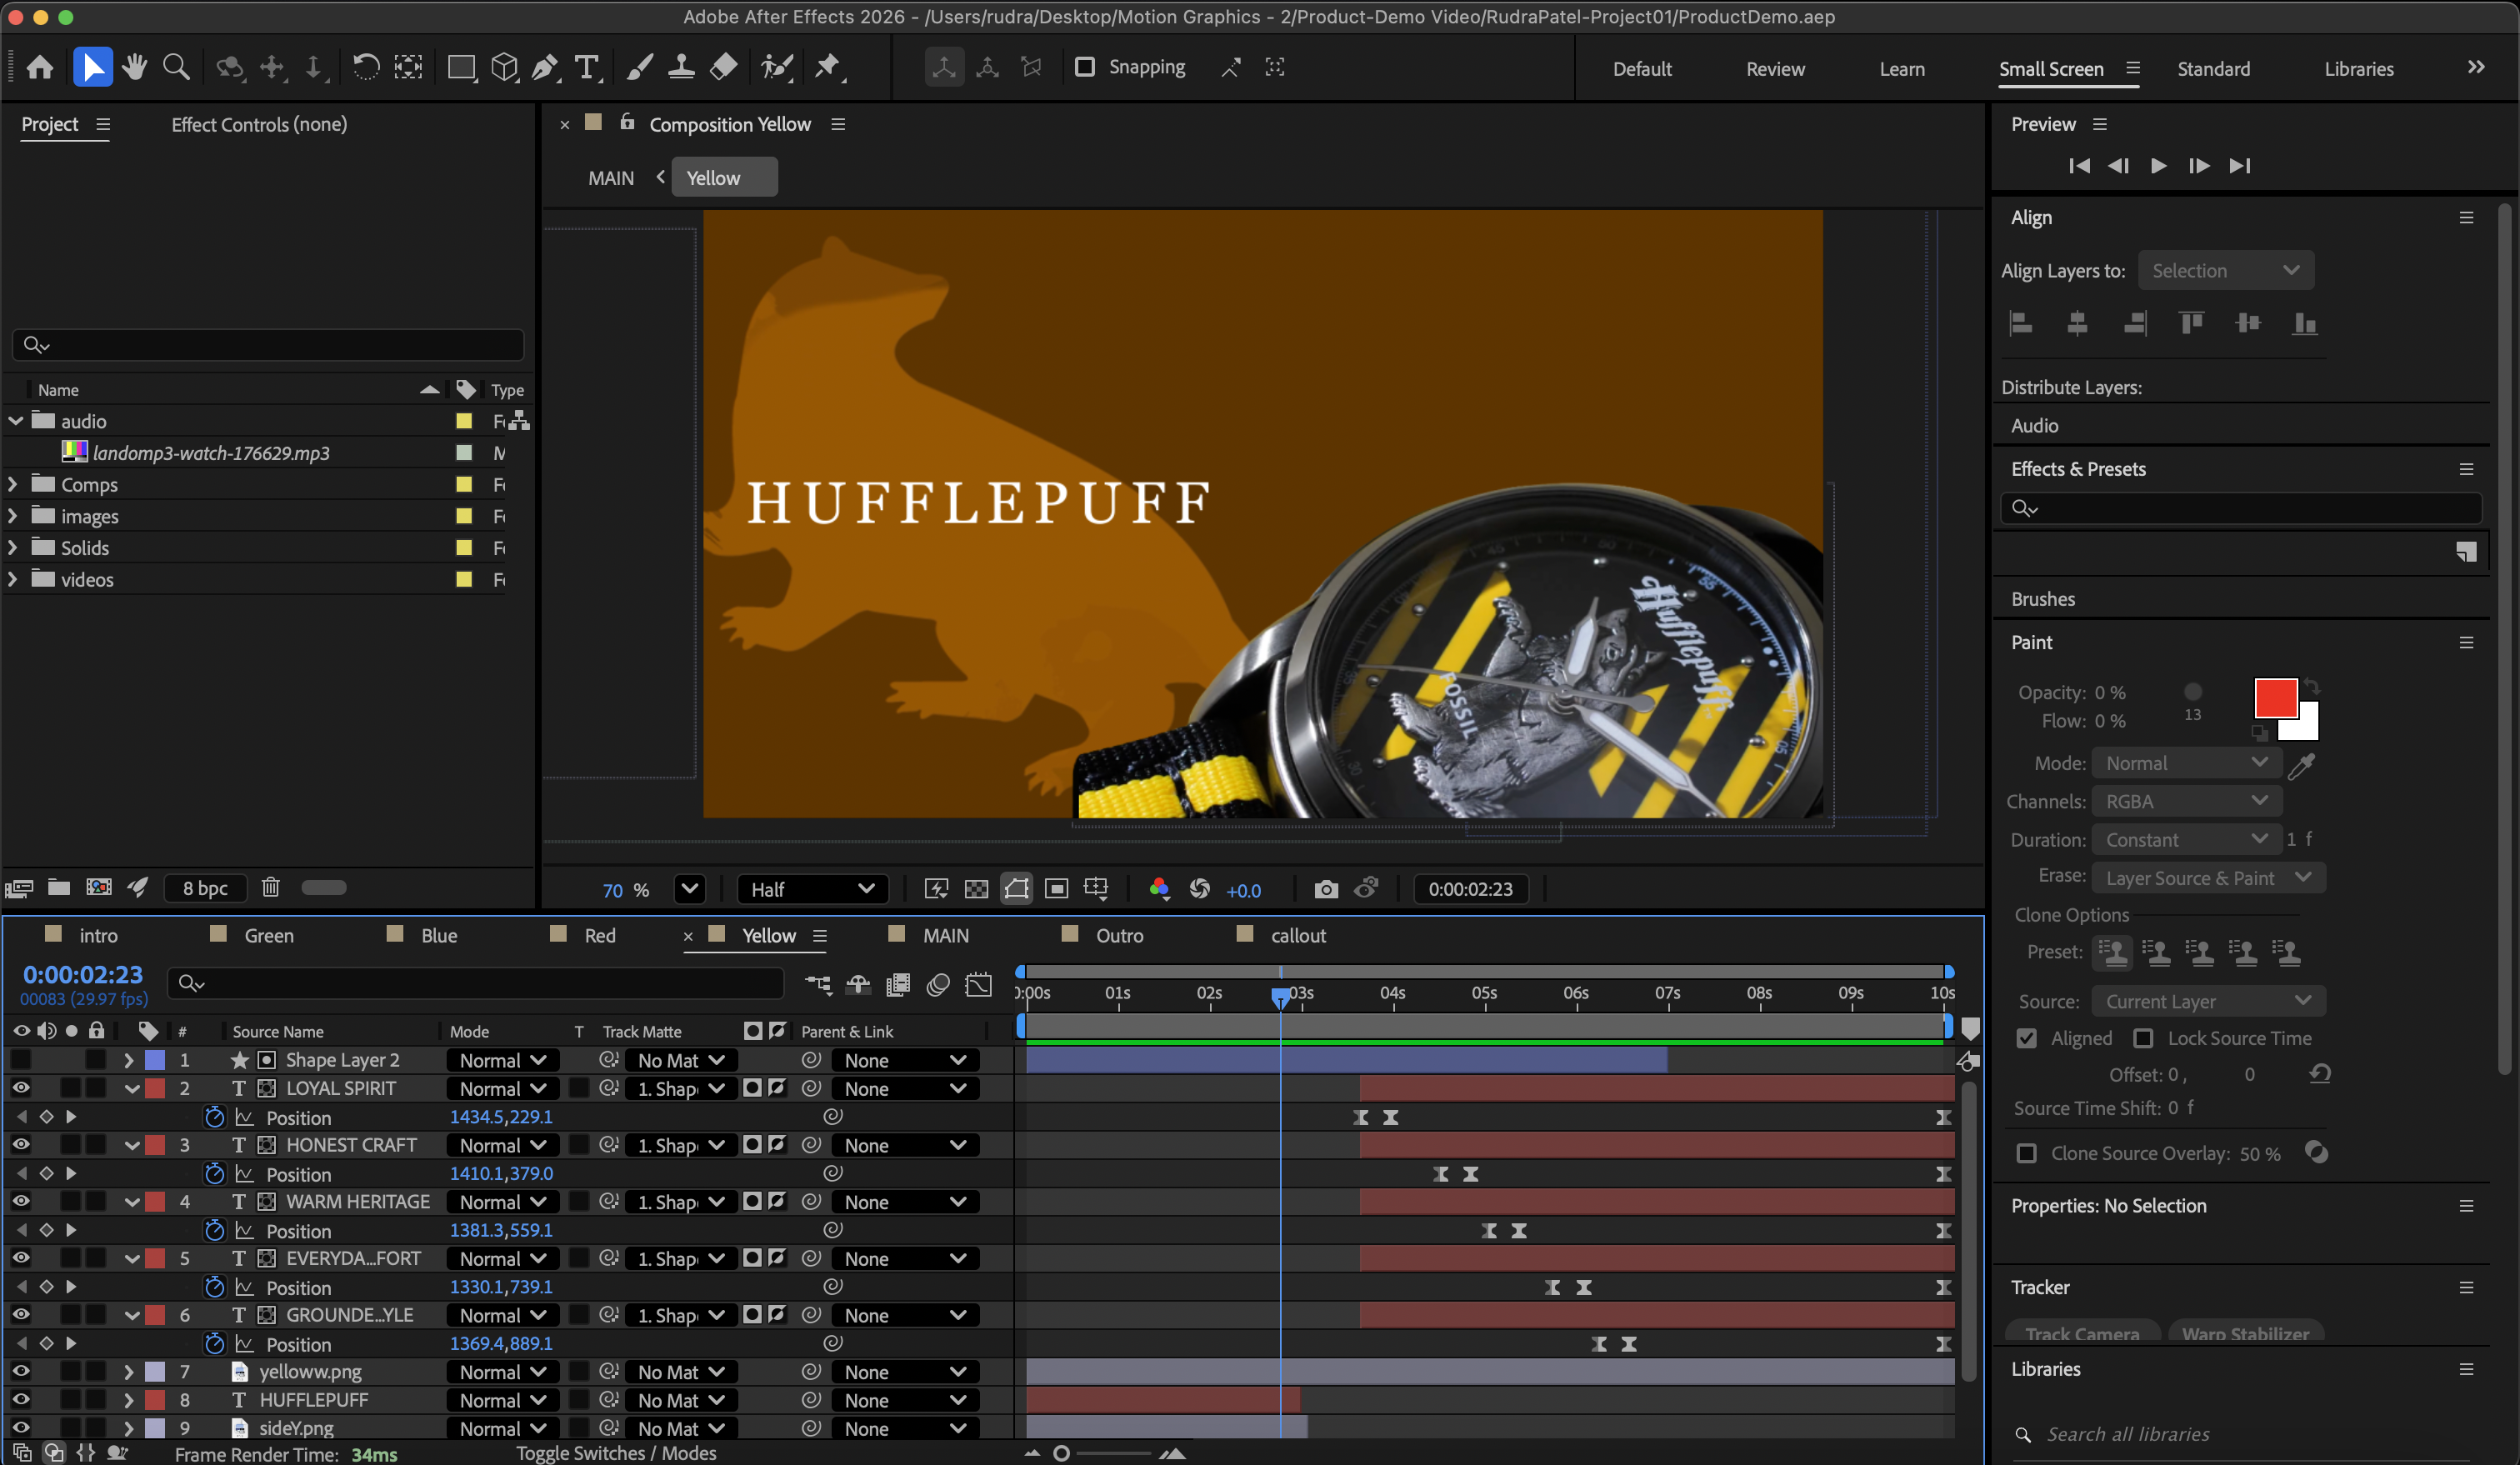Select the Rotation tool
This screenshot has height=1465, width=2520.
[366, 67]
